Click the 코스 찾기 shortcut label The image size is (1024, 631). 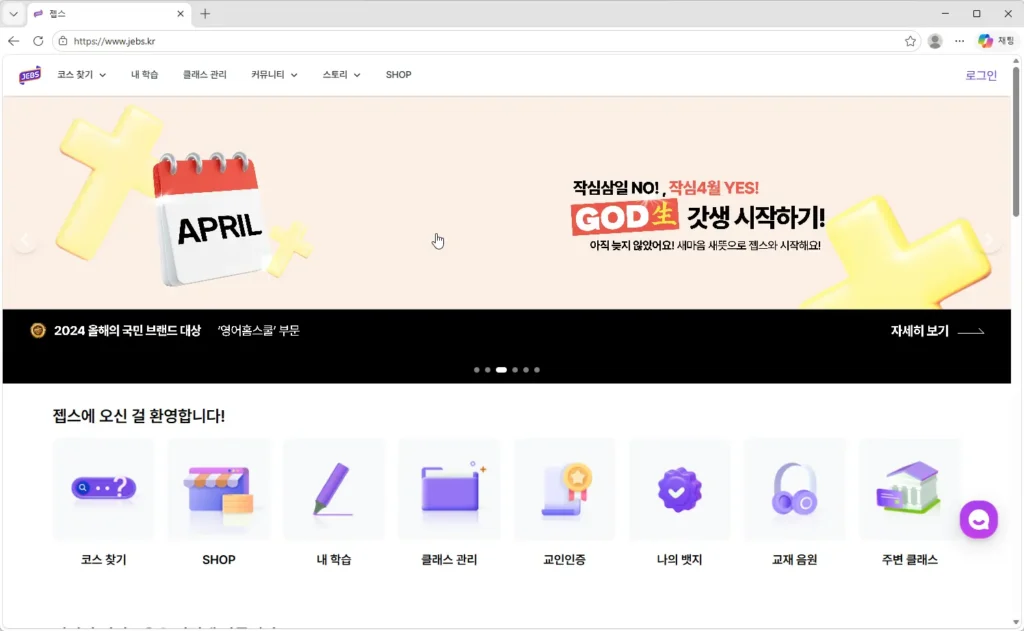(x=104, y=560)
